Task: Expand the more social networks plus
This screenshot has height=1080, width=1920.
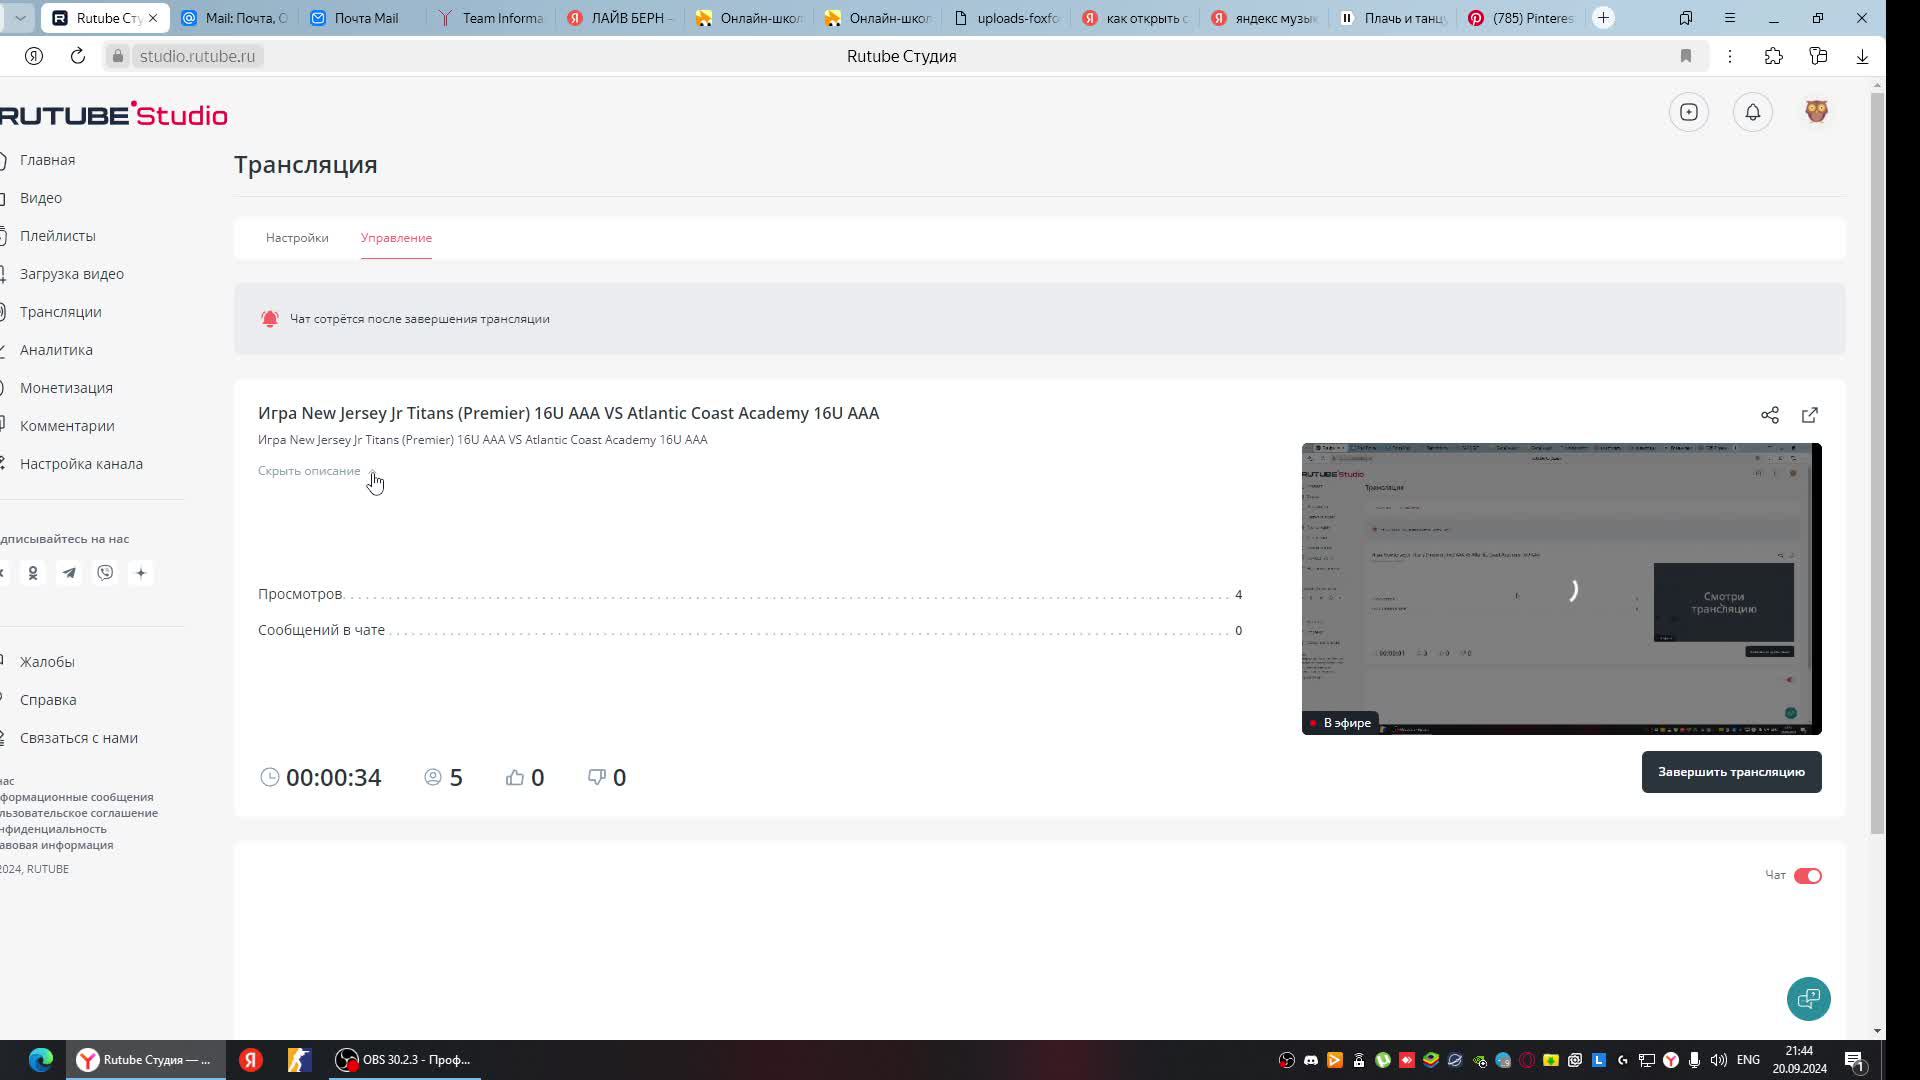Action: [141, 573]
